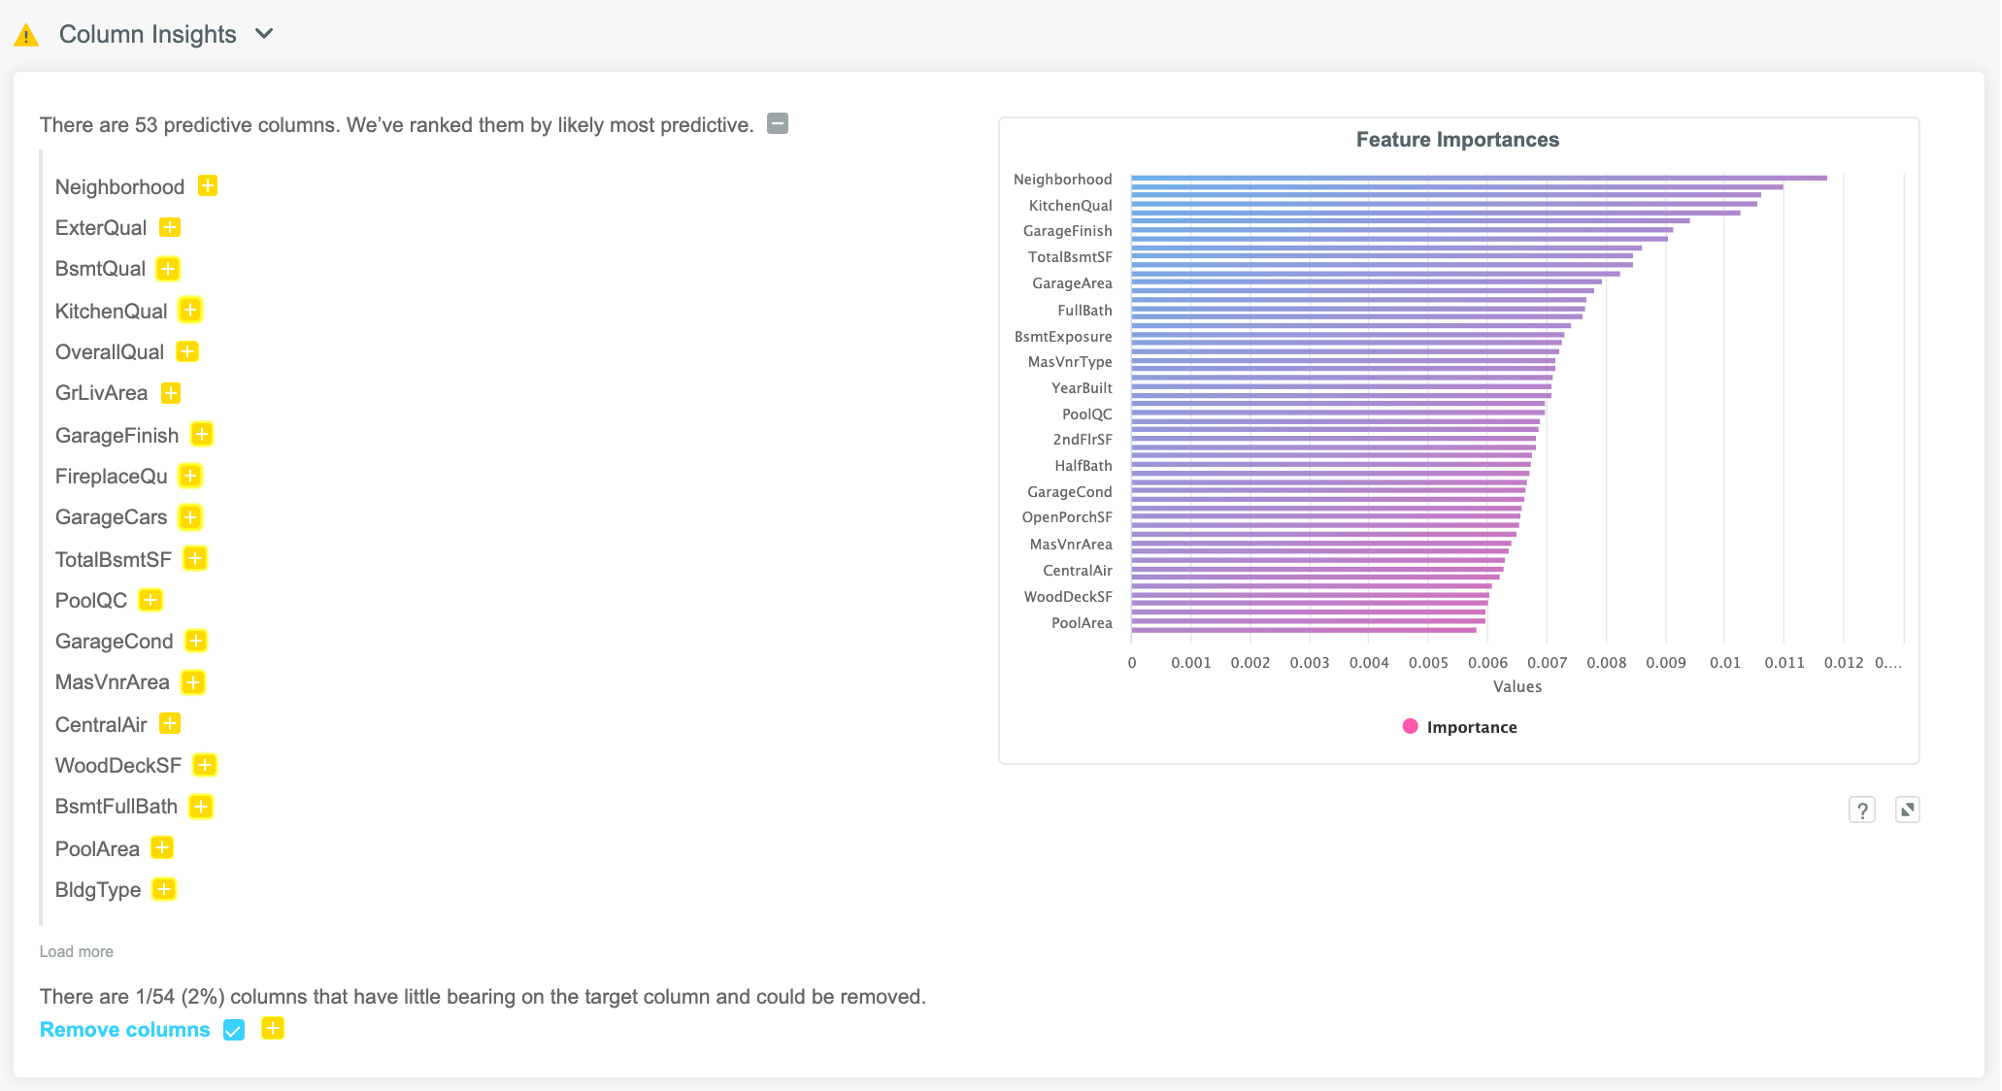Expand the OverallQual column details
The image size is (2002, 1091).
(x=187, y=351)
